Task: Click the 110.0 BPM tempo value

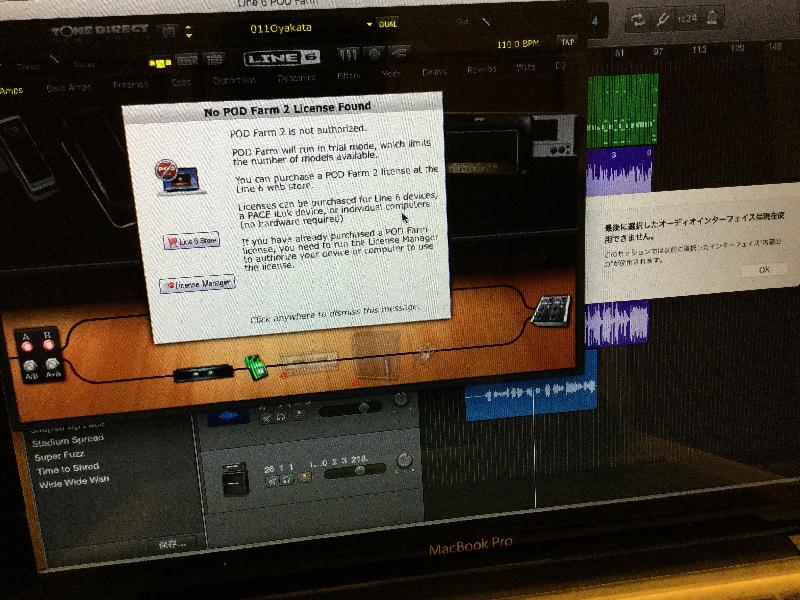Action: (x=517, y=44)
